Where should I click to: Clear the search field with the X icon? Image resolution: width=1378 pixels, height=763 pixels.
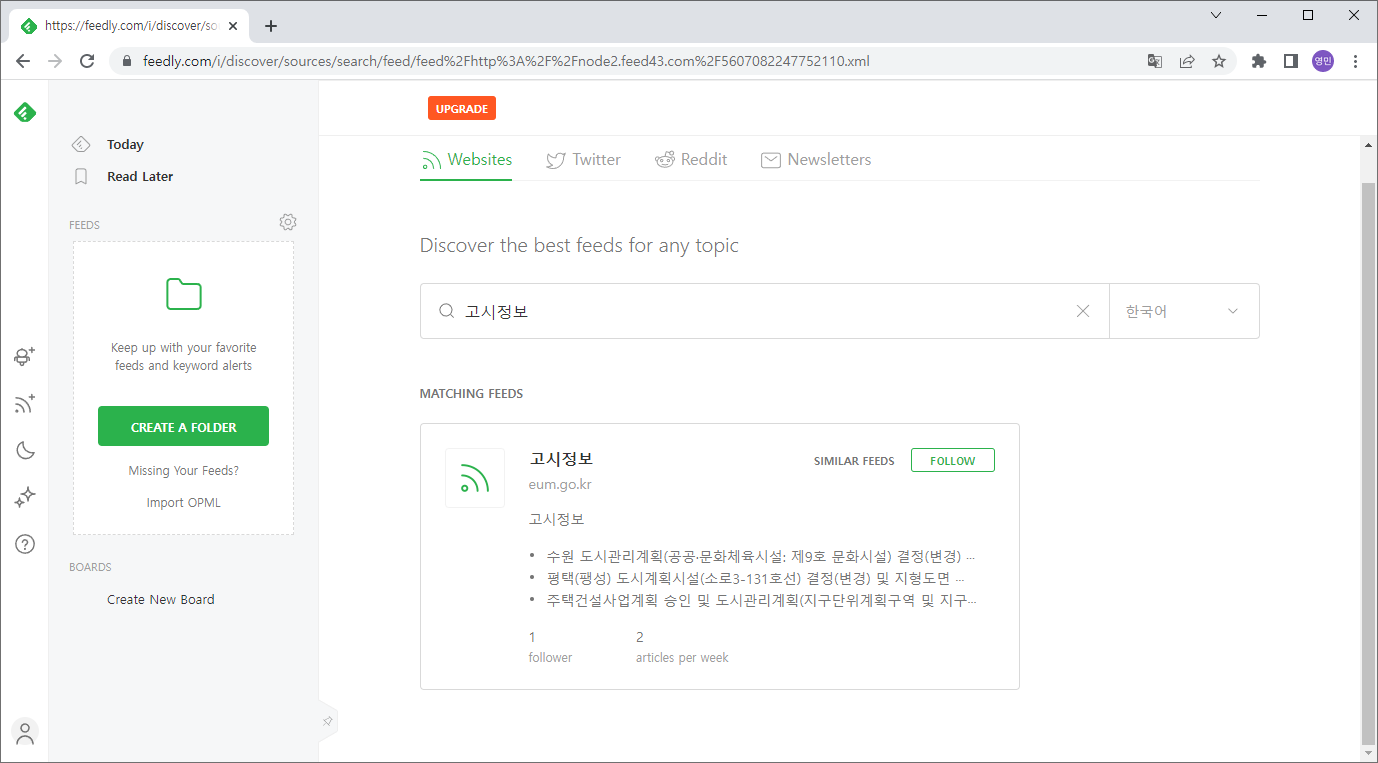[x=1083, y=311]
